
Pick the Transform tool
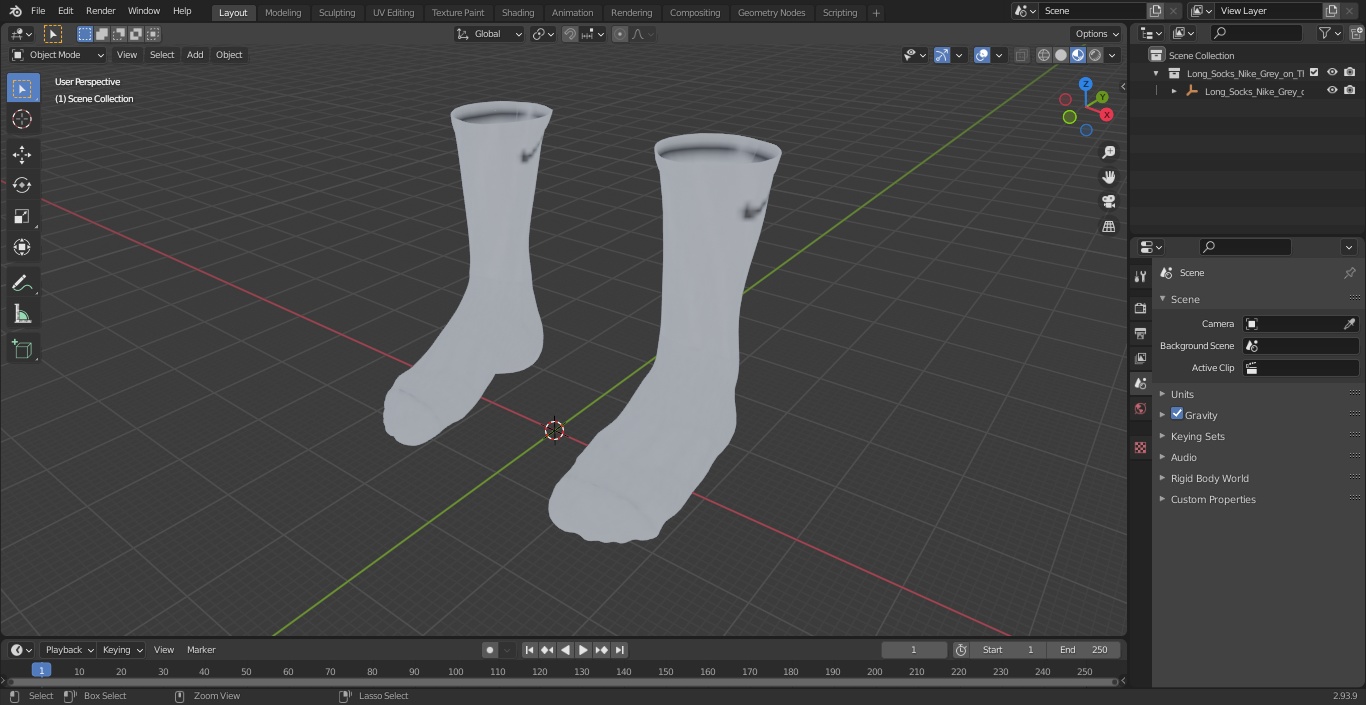[23, 247]
